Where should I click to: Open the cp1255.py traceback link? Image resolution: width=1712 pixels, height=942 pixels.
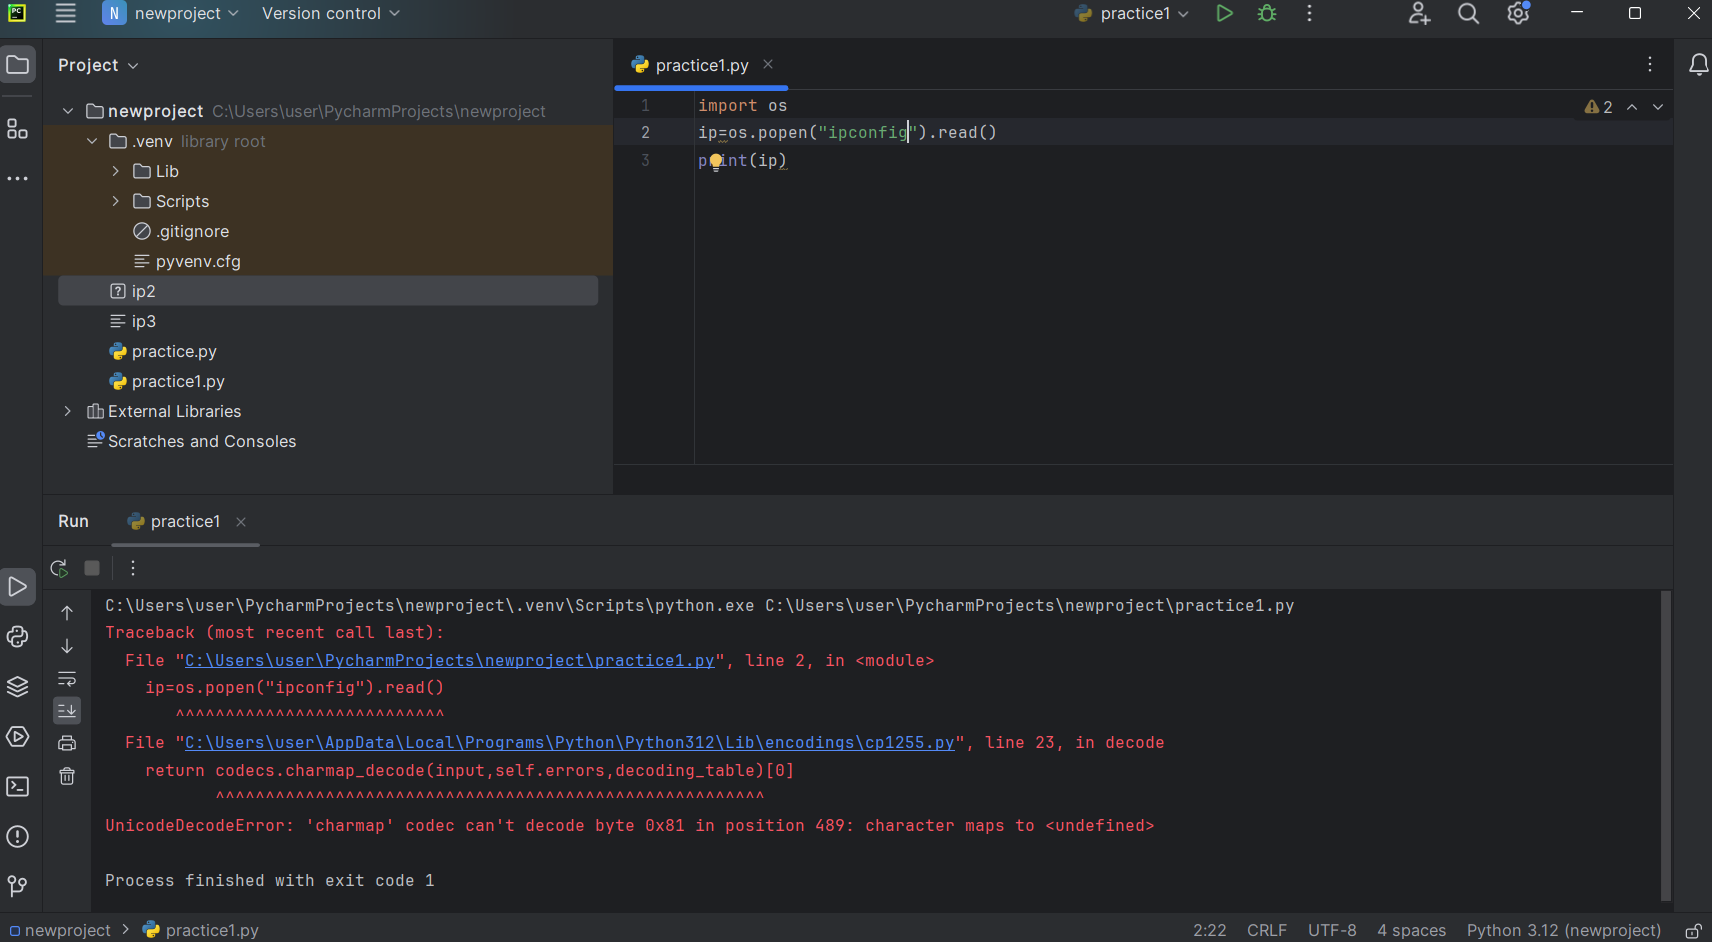click(x=569, y=743)
